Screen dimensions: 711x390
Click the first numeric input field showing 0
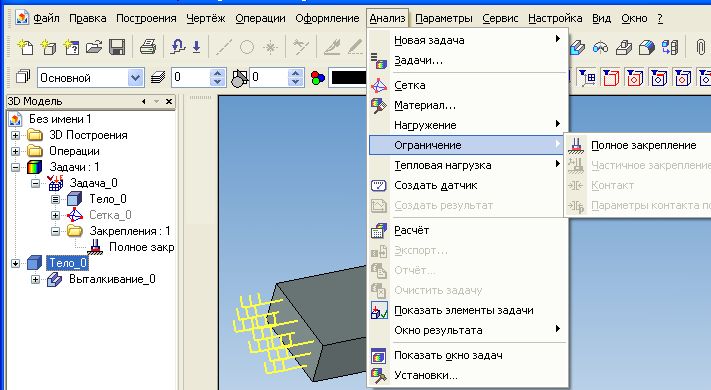(x=191, y=78)
